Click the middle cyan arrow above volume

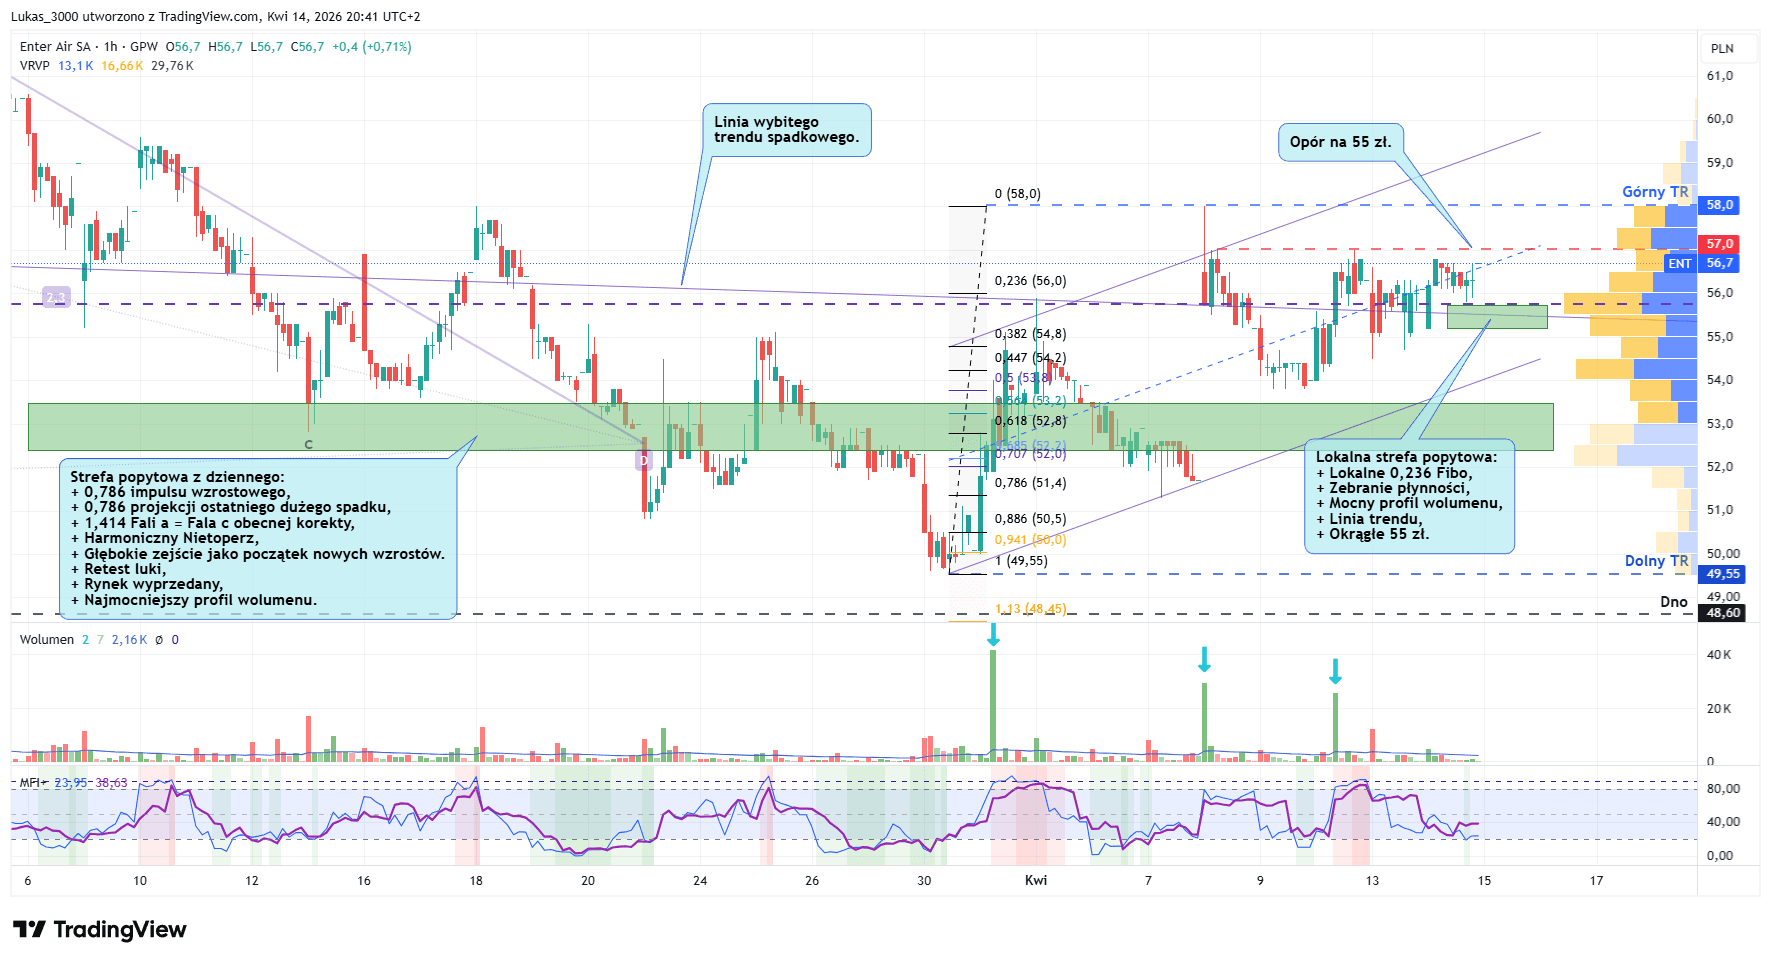[1204, 659]
